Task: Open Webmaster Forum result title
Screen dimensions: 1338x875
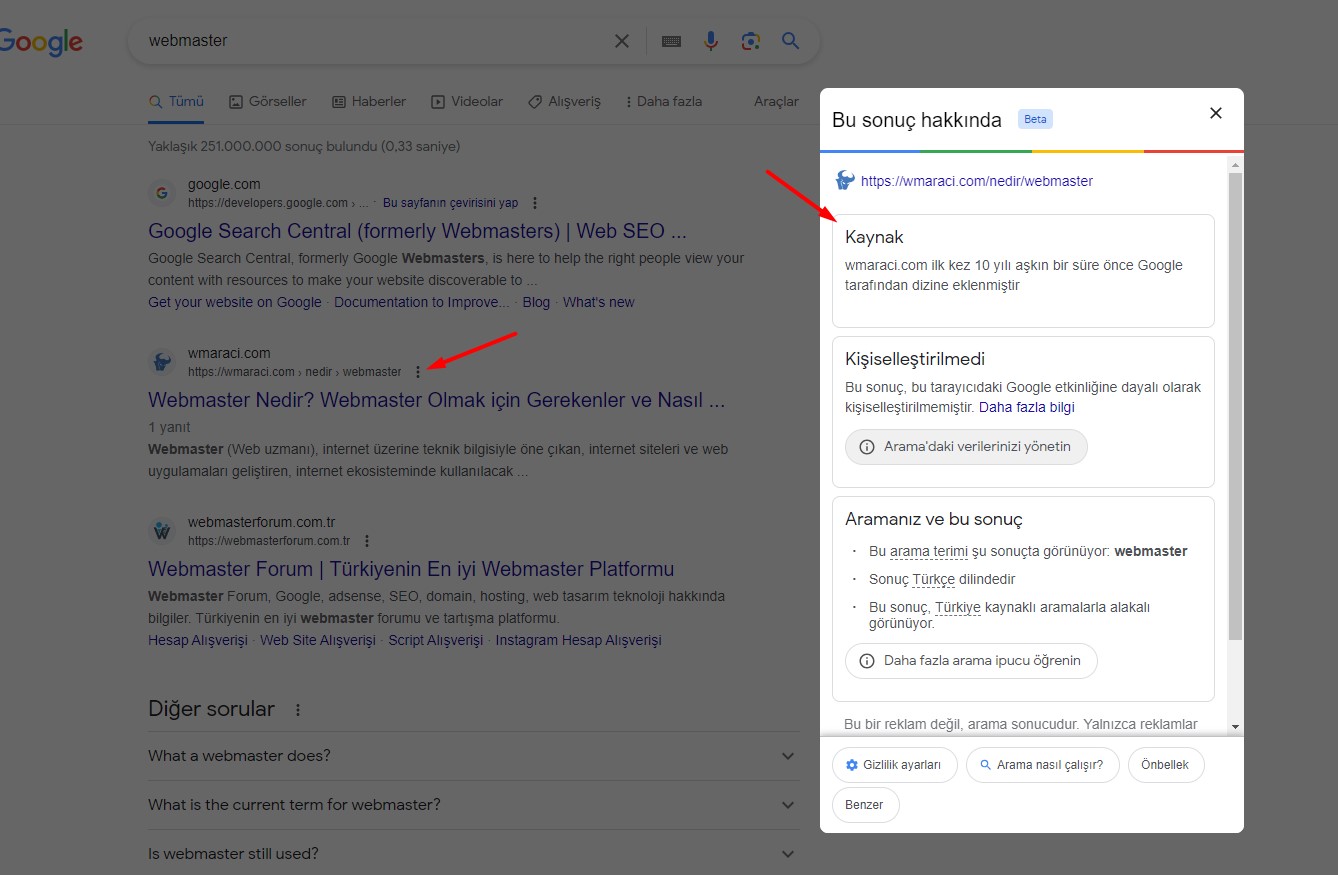Action: 411,569
